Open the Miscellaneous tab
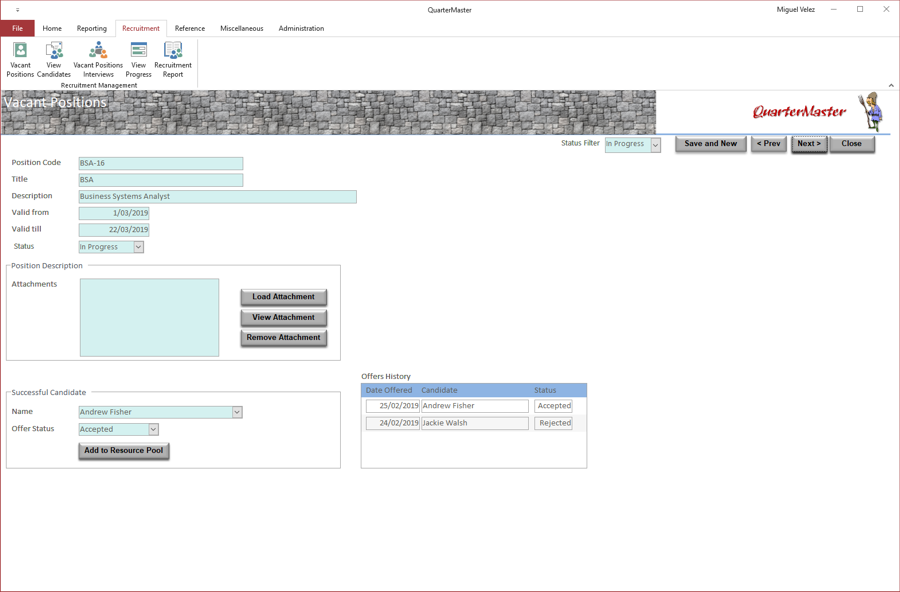 [x=242, y=28]
